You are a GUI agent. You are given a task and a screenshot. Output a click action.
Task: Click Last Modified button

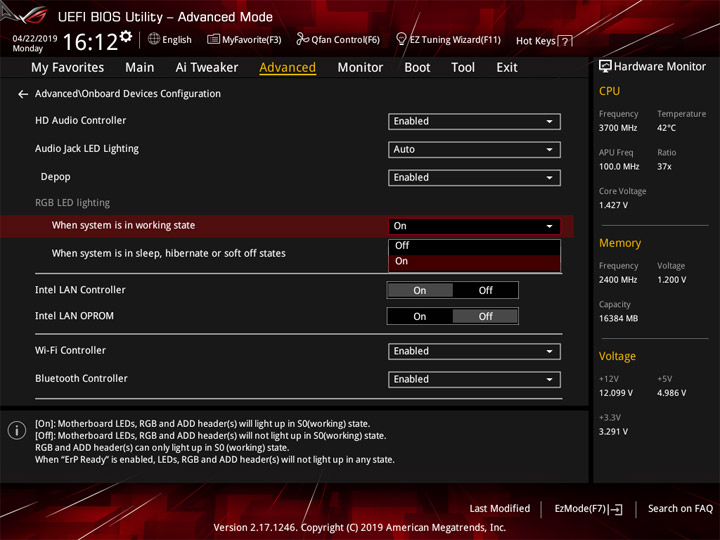pos(500,509)
